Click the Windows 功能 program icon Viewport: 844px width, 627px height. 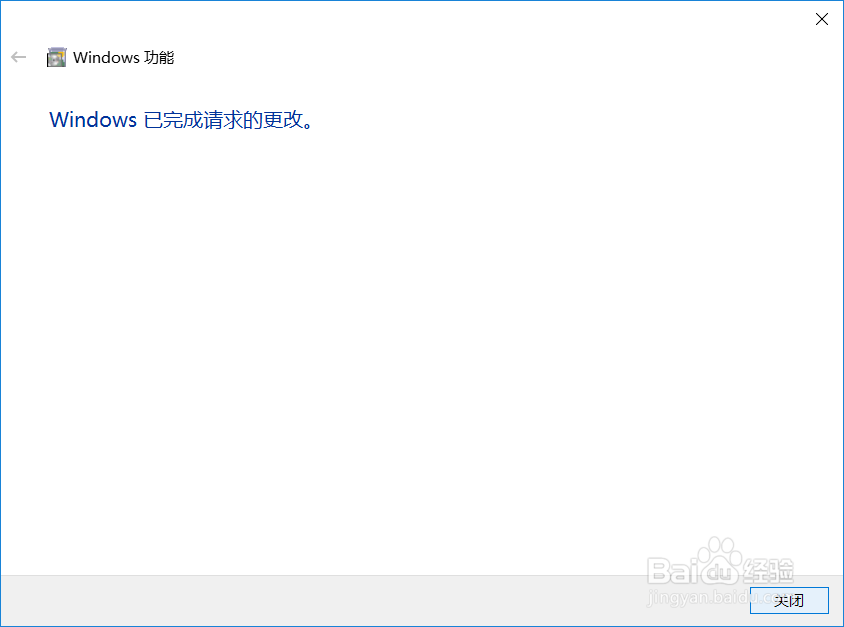[57, 57]
